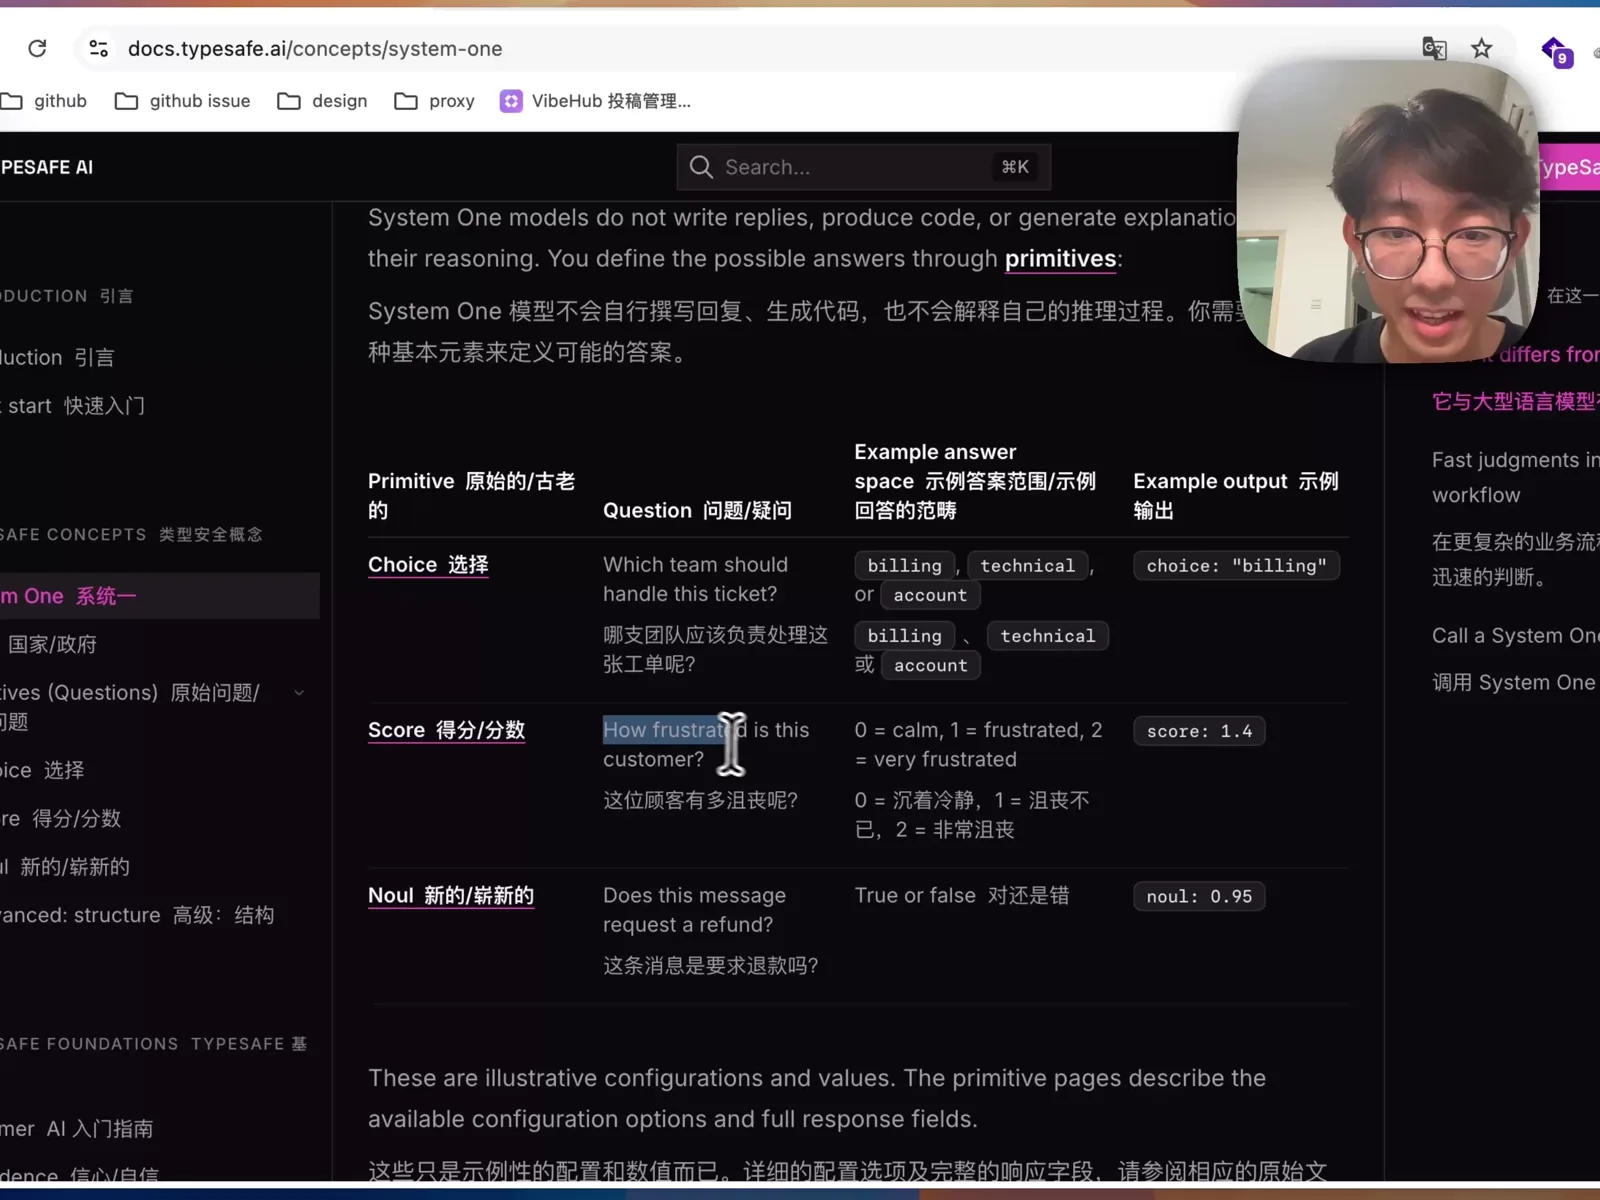This screenshot has height=1200, width=1600.
Task: Open the Introduction sidebar item
Action: [57, 358]
